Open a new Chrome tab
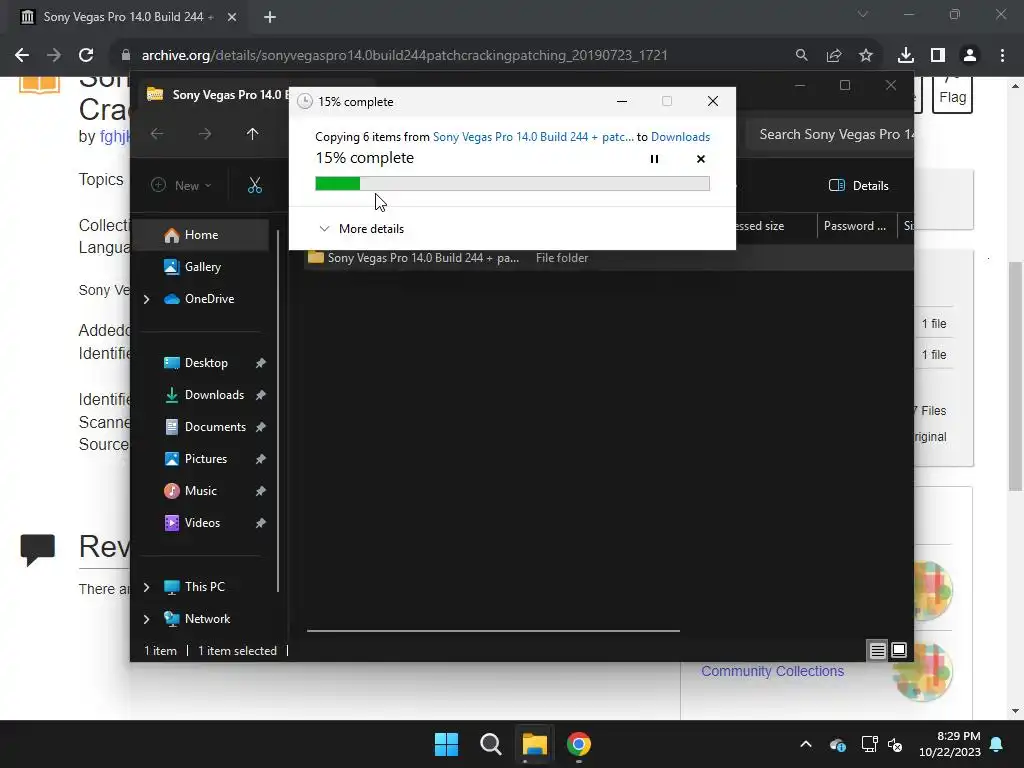 coord(270,17)
